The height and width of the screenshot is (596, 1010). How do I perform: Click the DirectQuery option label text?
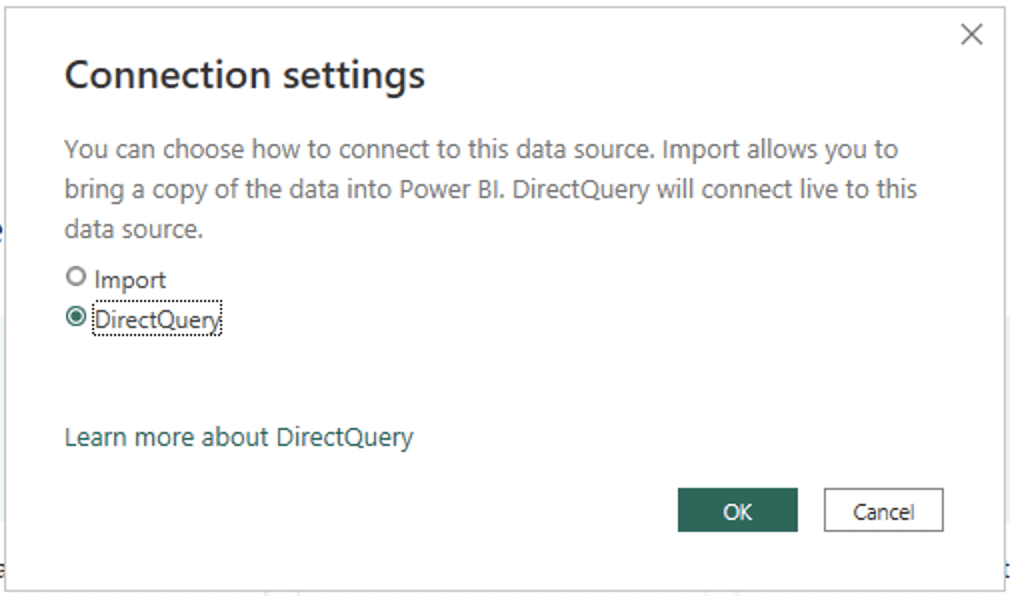coord(157,319)
